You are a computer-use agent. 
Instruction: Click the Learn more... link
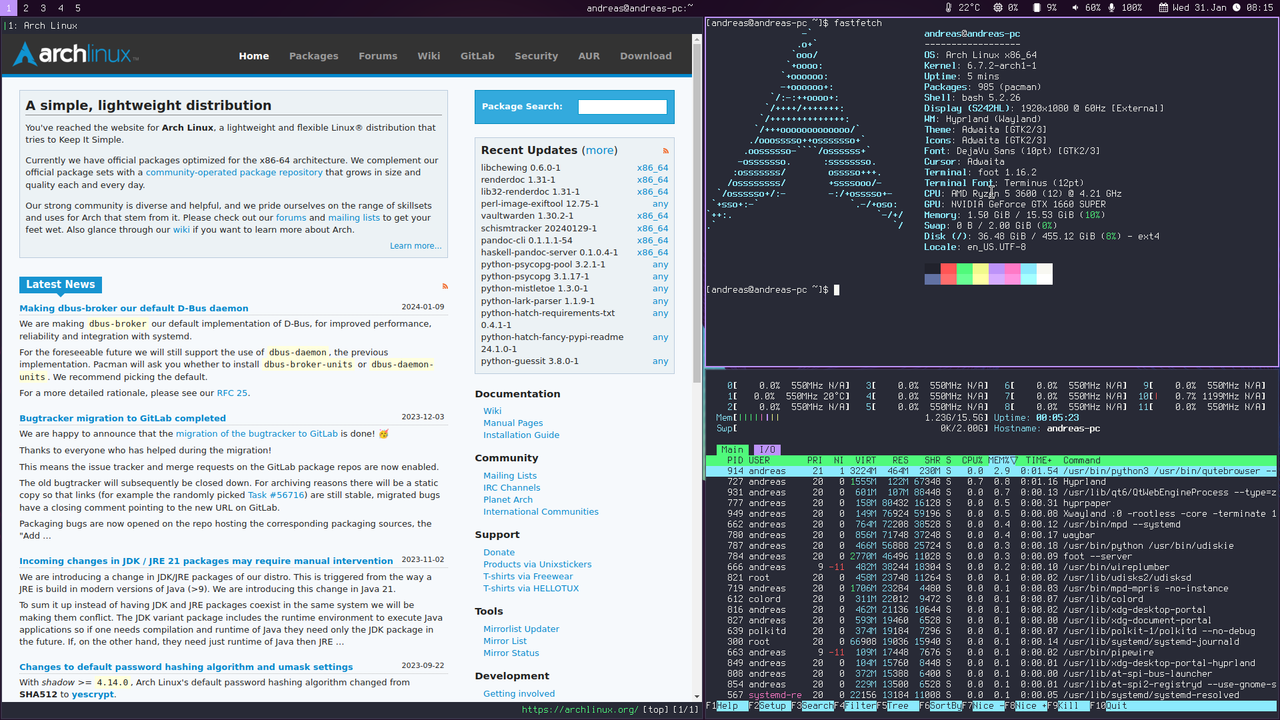tap(415, 246)
